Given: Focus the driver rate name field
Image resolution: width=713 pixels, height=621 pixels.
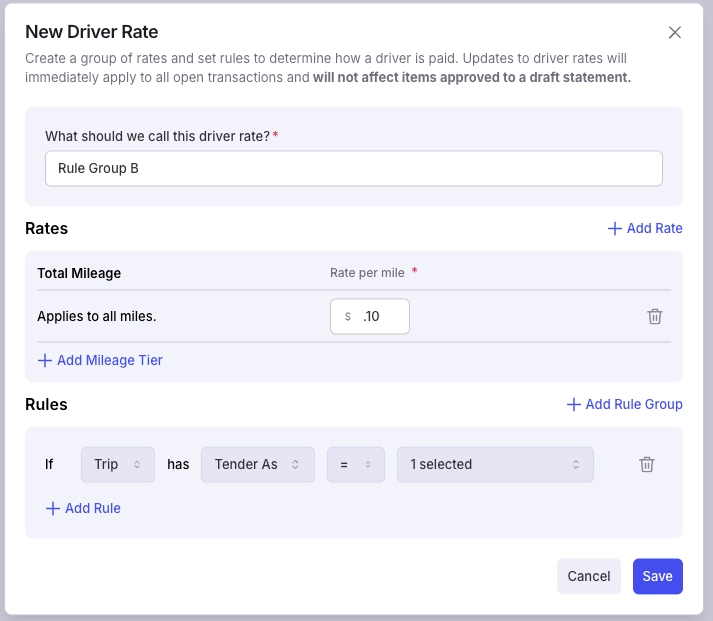Looking at the screenshot, I should point(354,168).
